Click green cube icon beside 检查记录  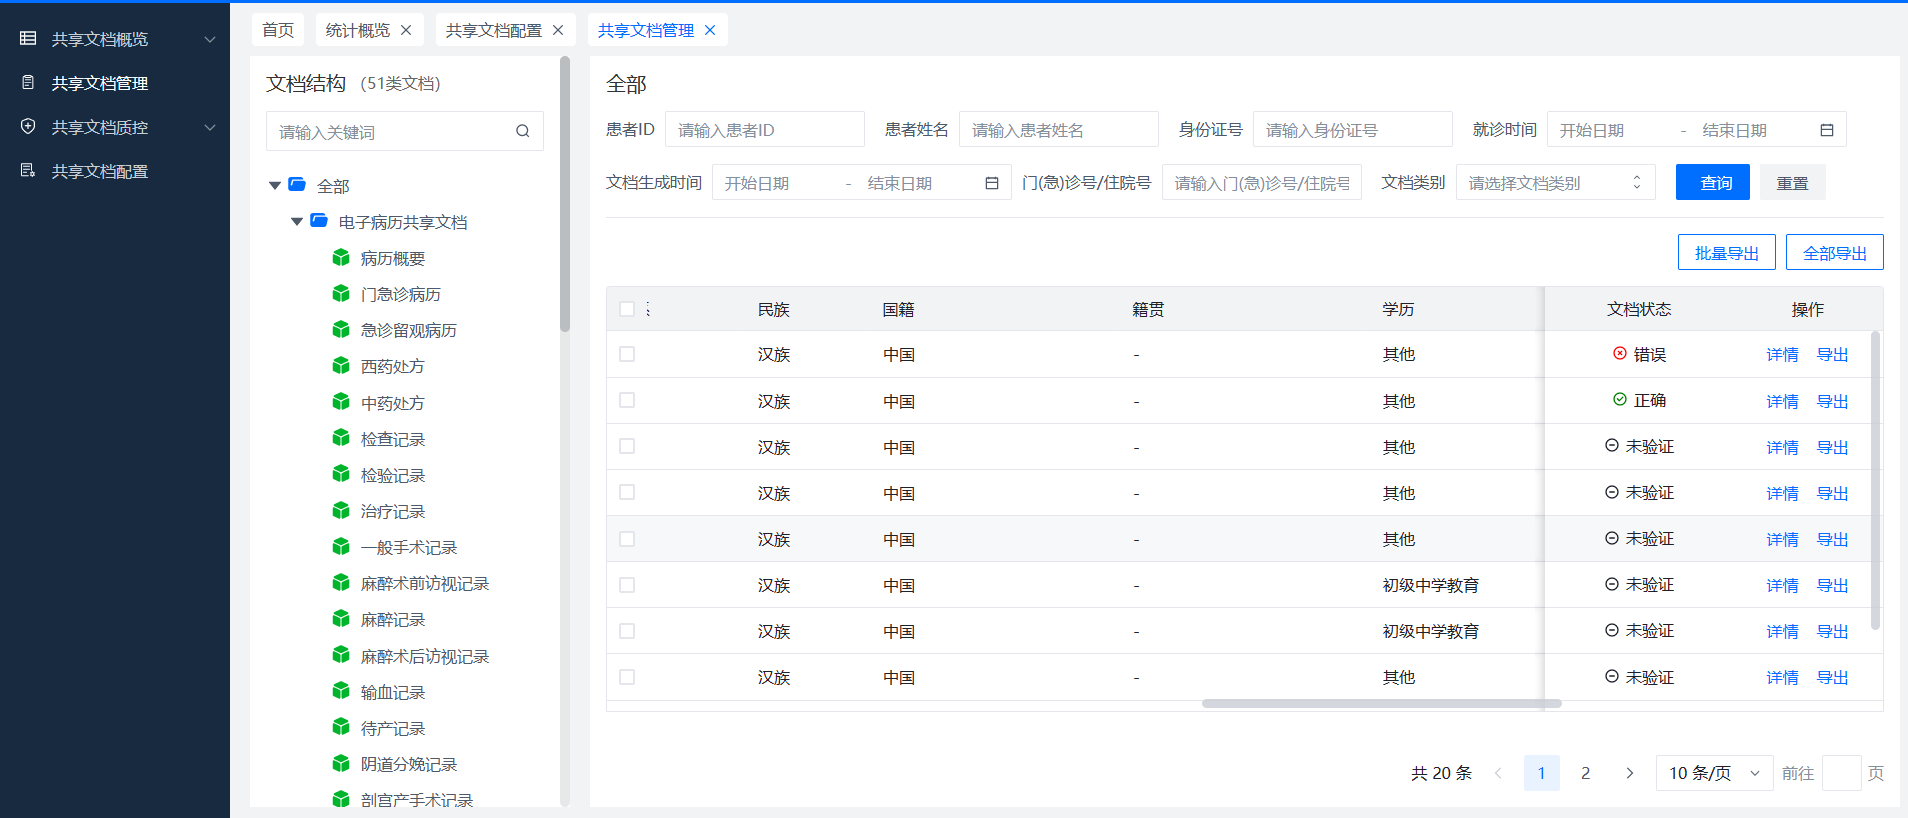[x=341, y=439]
